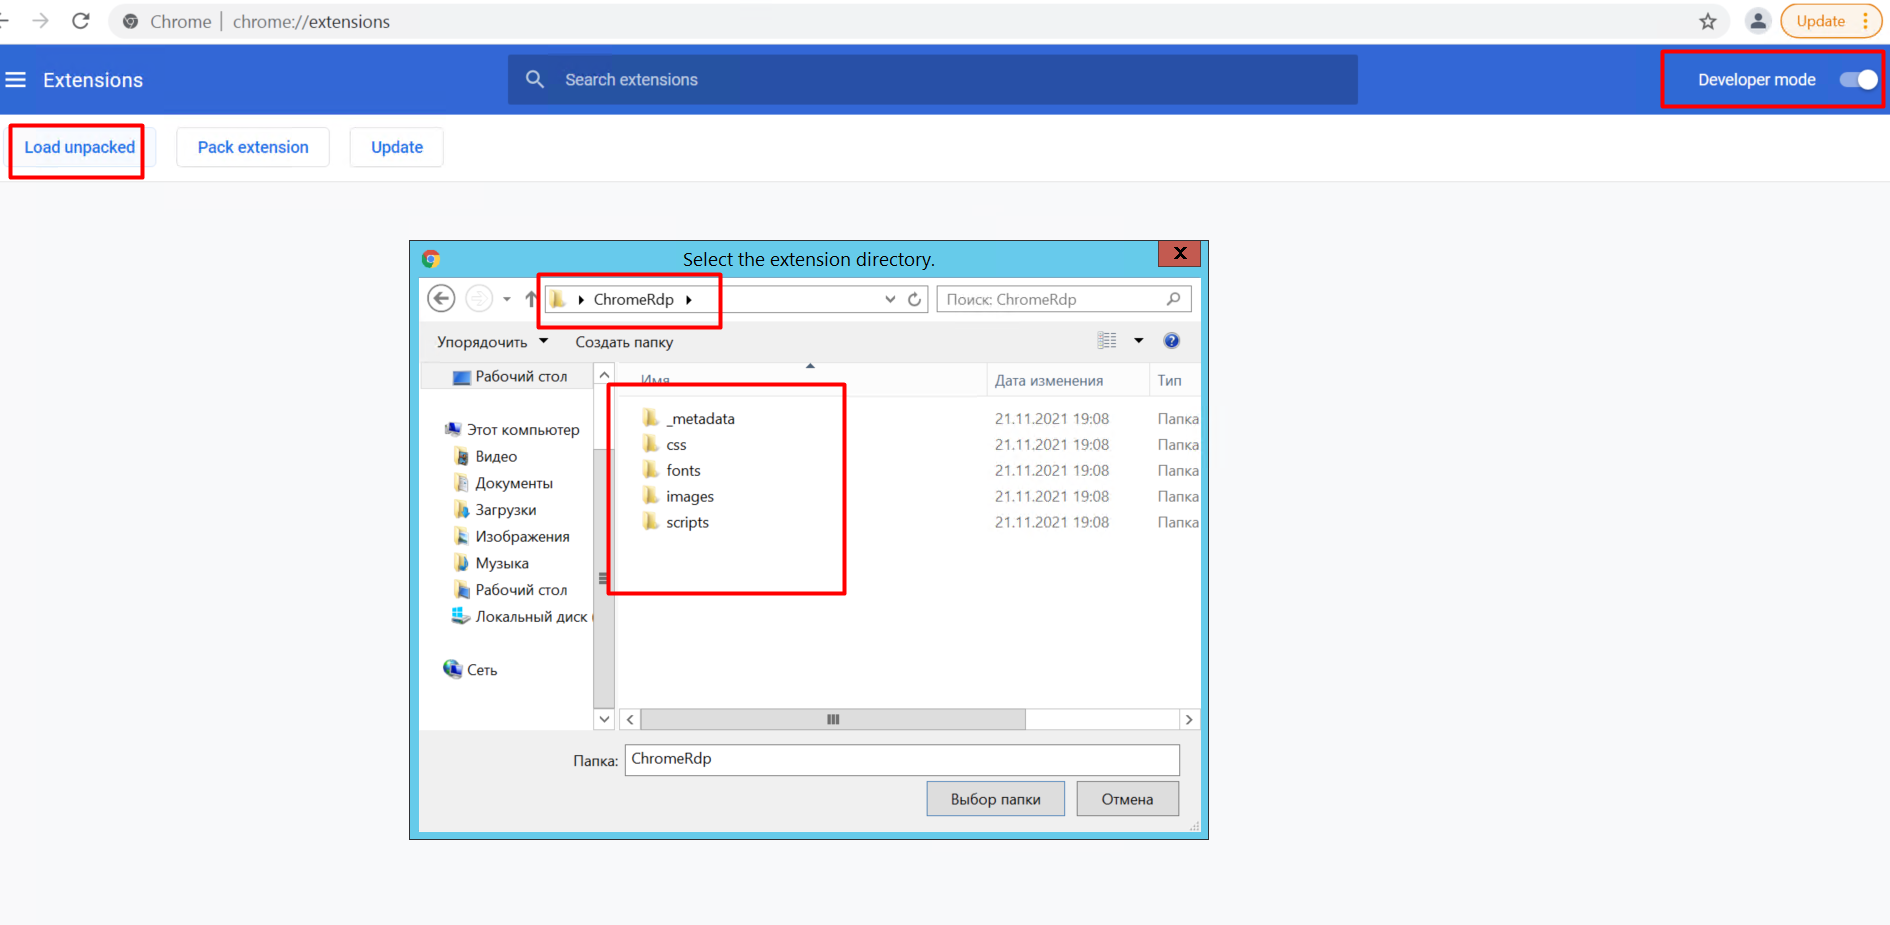Click the navigation pane scroll down arrow
This screenshot has height=925, width=1890.
tap(604, 719)
